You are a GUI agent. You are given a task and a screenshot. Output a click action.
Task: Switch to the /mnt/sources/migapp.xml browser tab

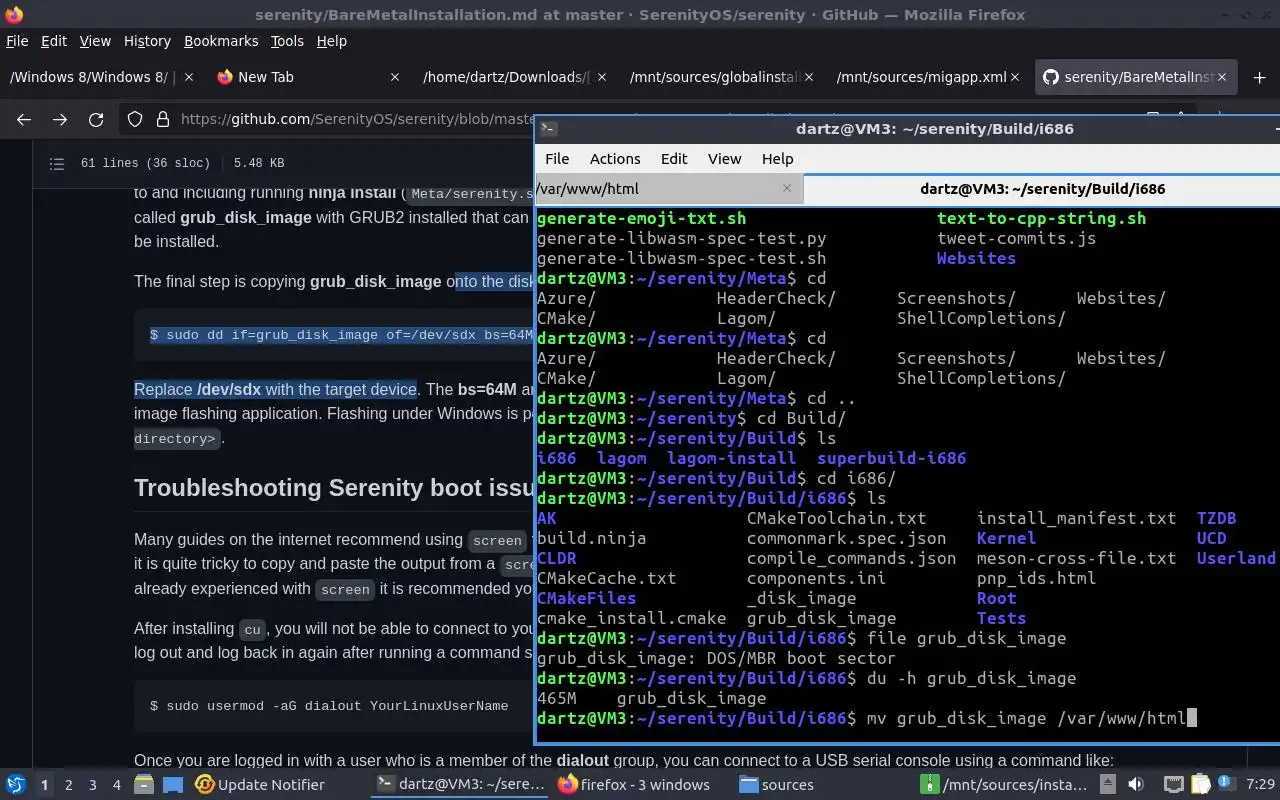[x=926, y=77]
